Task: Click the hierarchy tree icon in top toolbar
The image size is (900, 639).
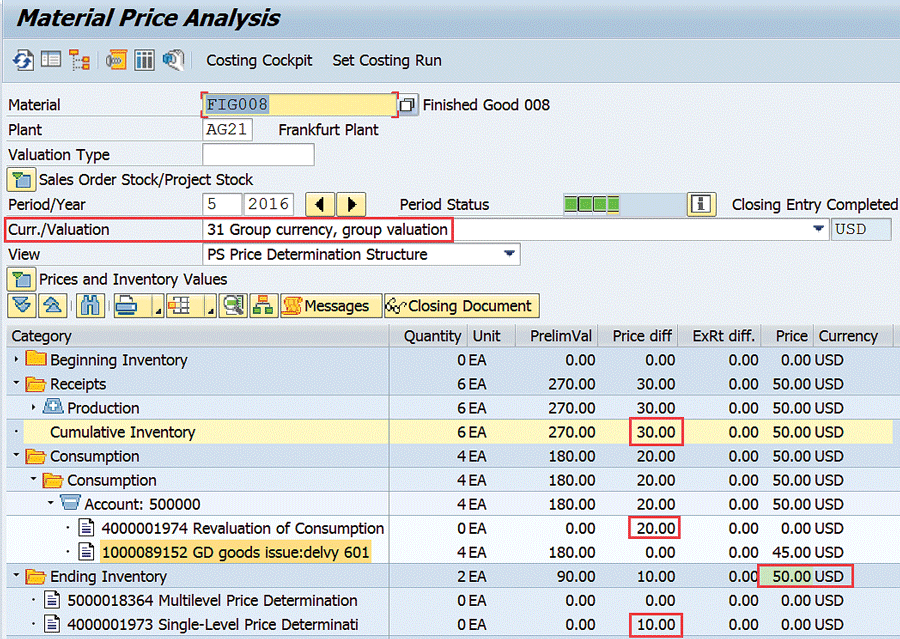Action: 79,60
